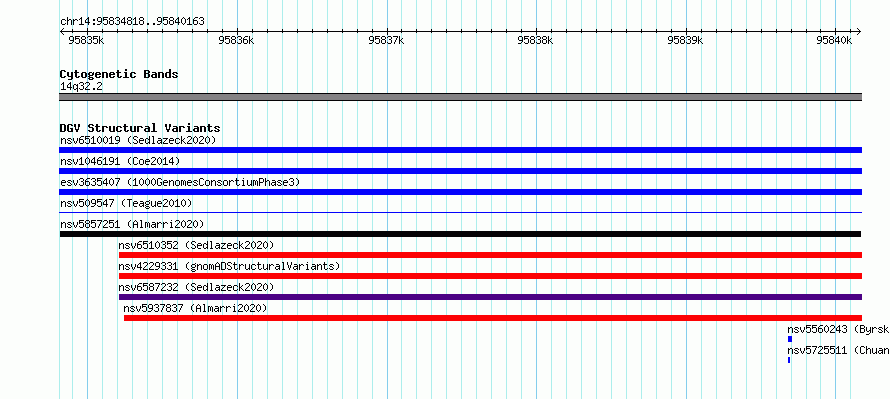The image size is (890, 399).
Task: Click the DGV Structural Variants track title
Action: [140, 128]
